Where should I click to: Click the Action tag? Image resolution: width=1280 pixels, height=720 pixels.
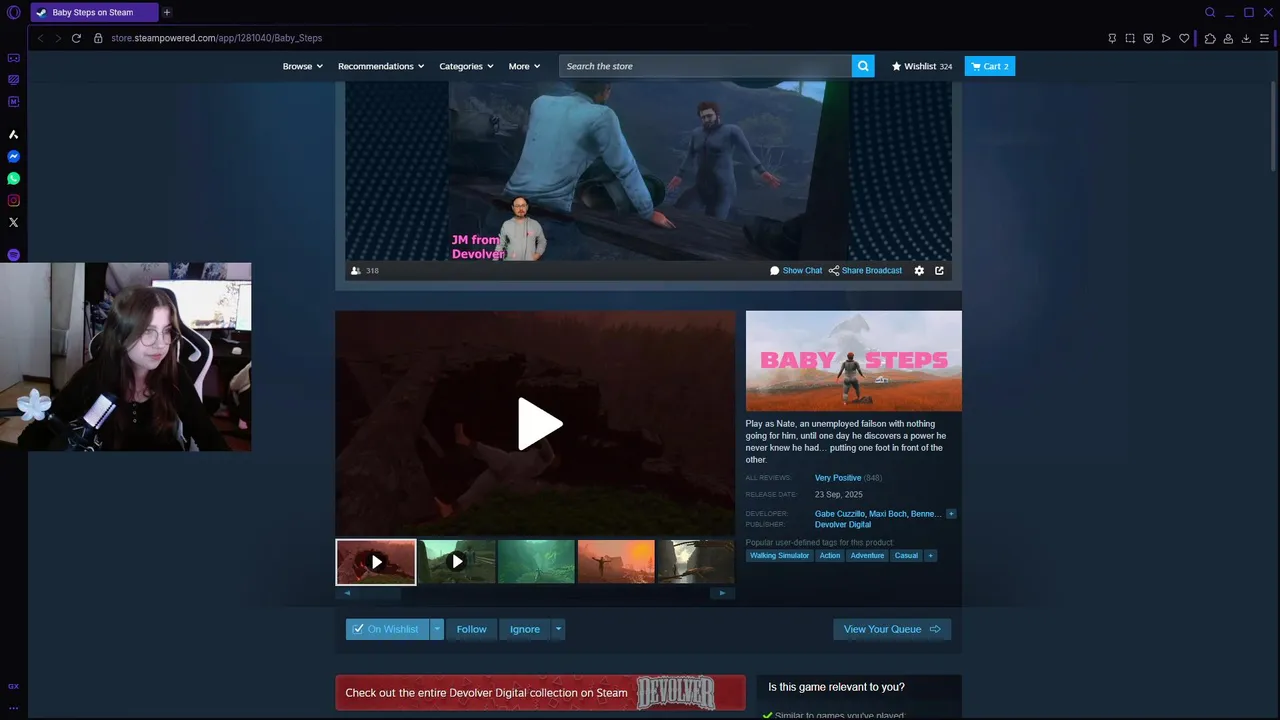click(830, 555)
